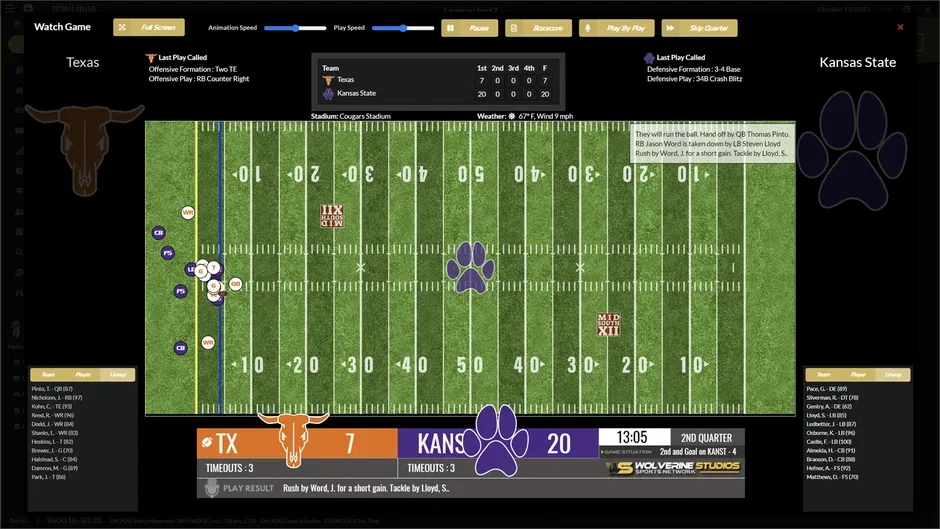Click the microphone icon by Play Result

(x=211, y=488)
